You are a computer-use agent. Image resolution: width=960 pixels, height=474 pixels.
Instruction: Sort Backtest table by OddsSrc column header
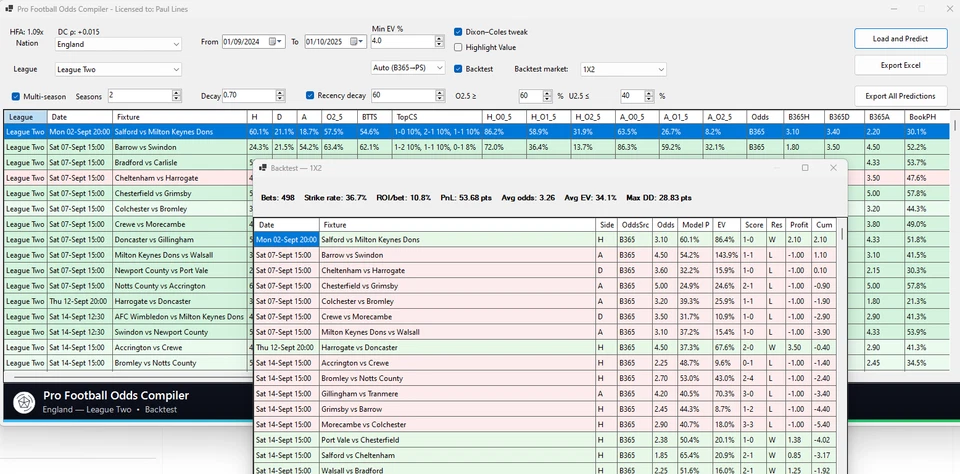pos(636,225)
